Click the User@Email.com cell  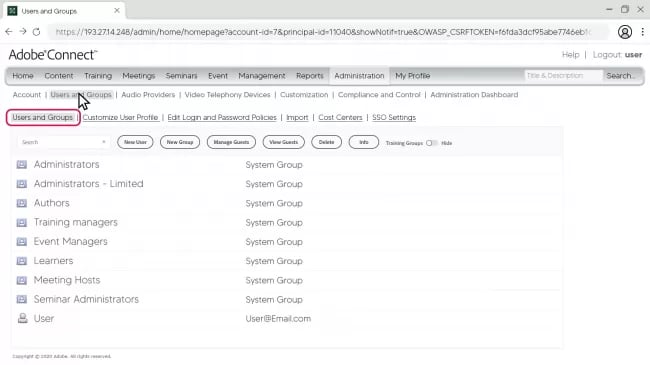click(278, 319)
